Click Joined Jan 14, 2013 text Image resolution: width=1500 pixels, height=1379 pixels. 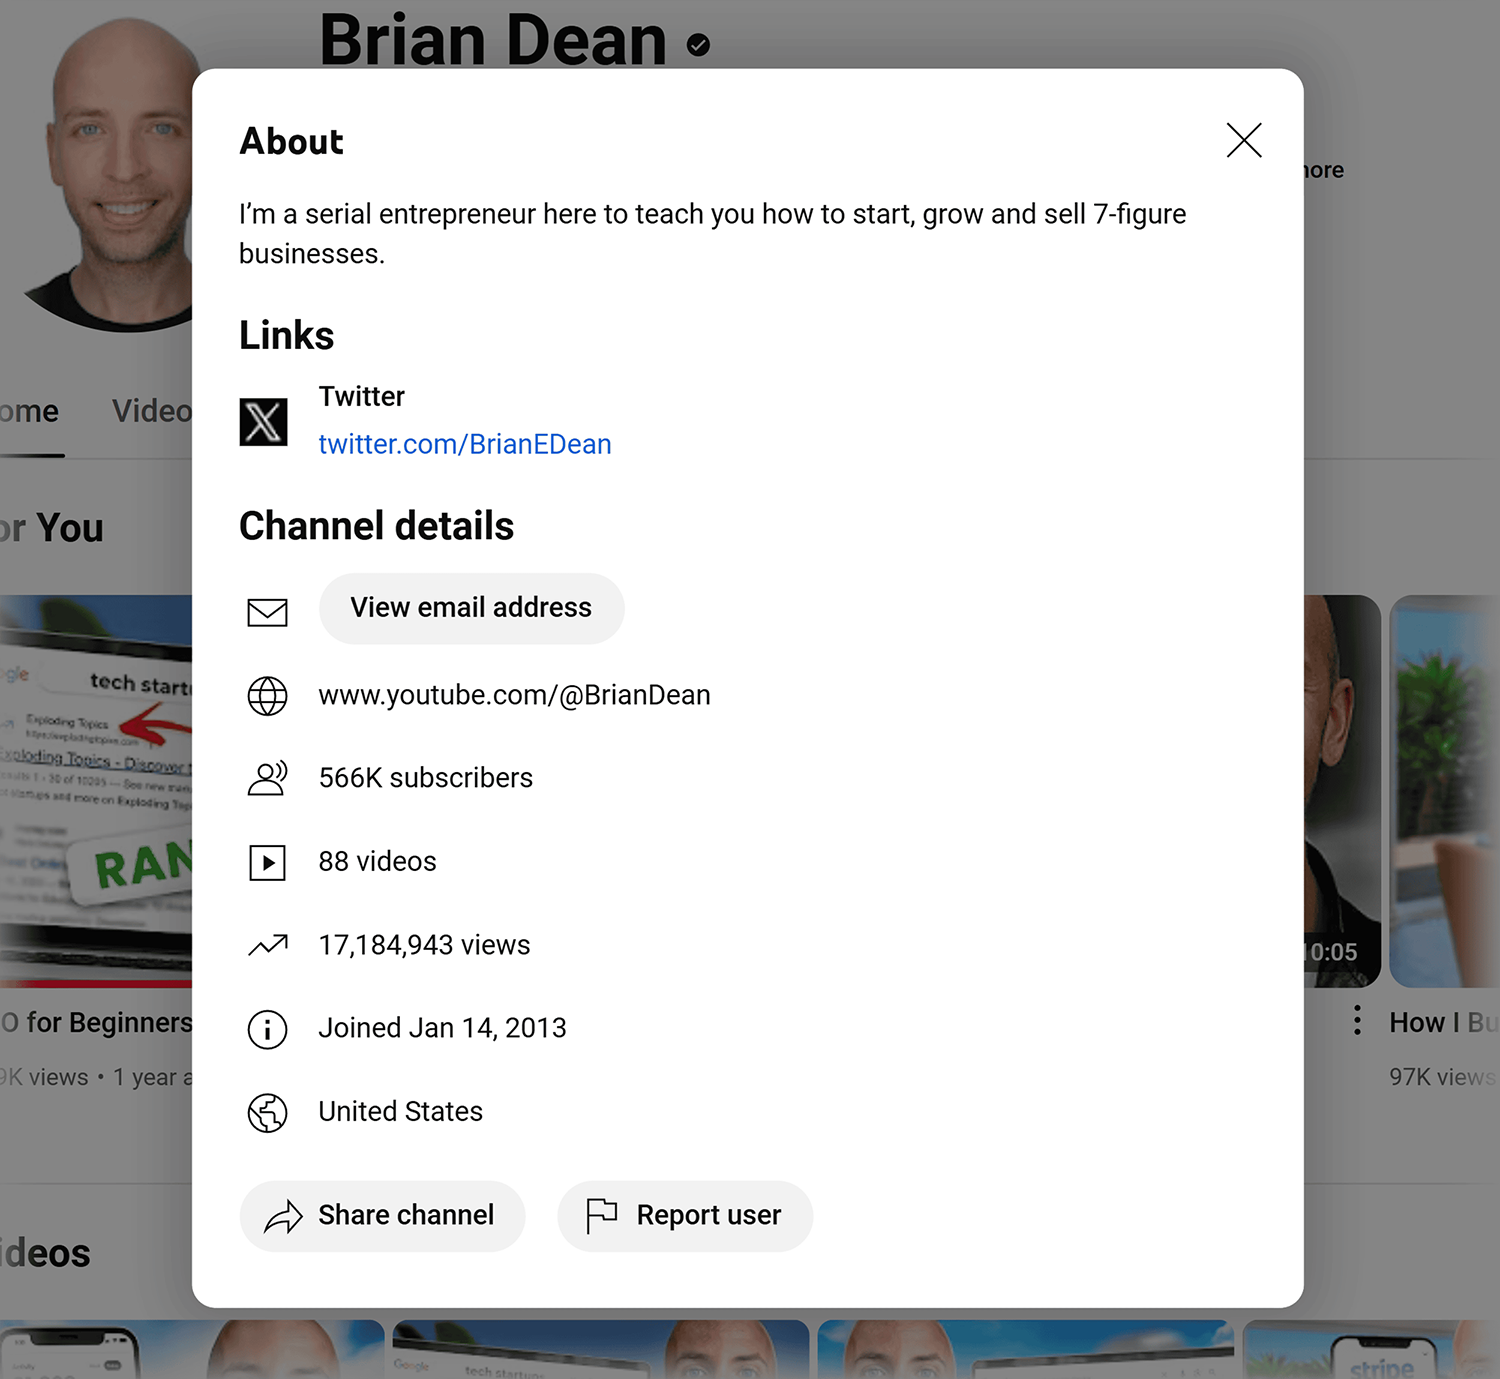442,1028
